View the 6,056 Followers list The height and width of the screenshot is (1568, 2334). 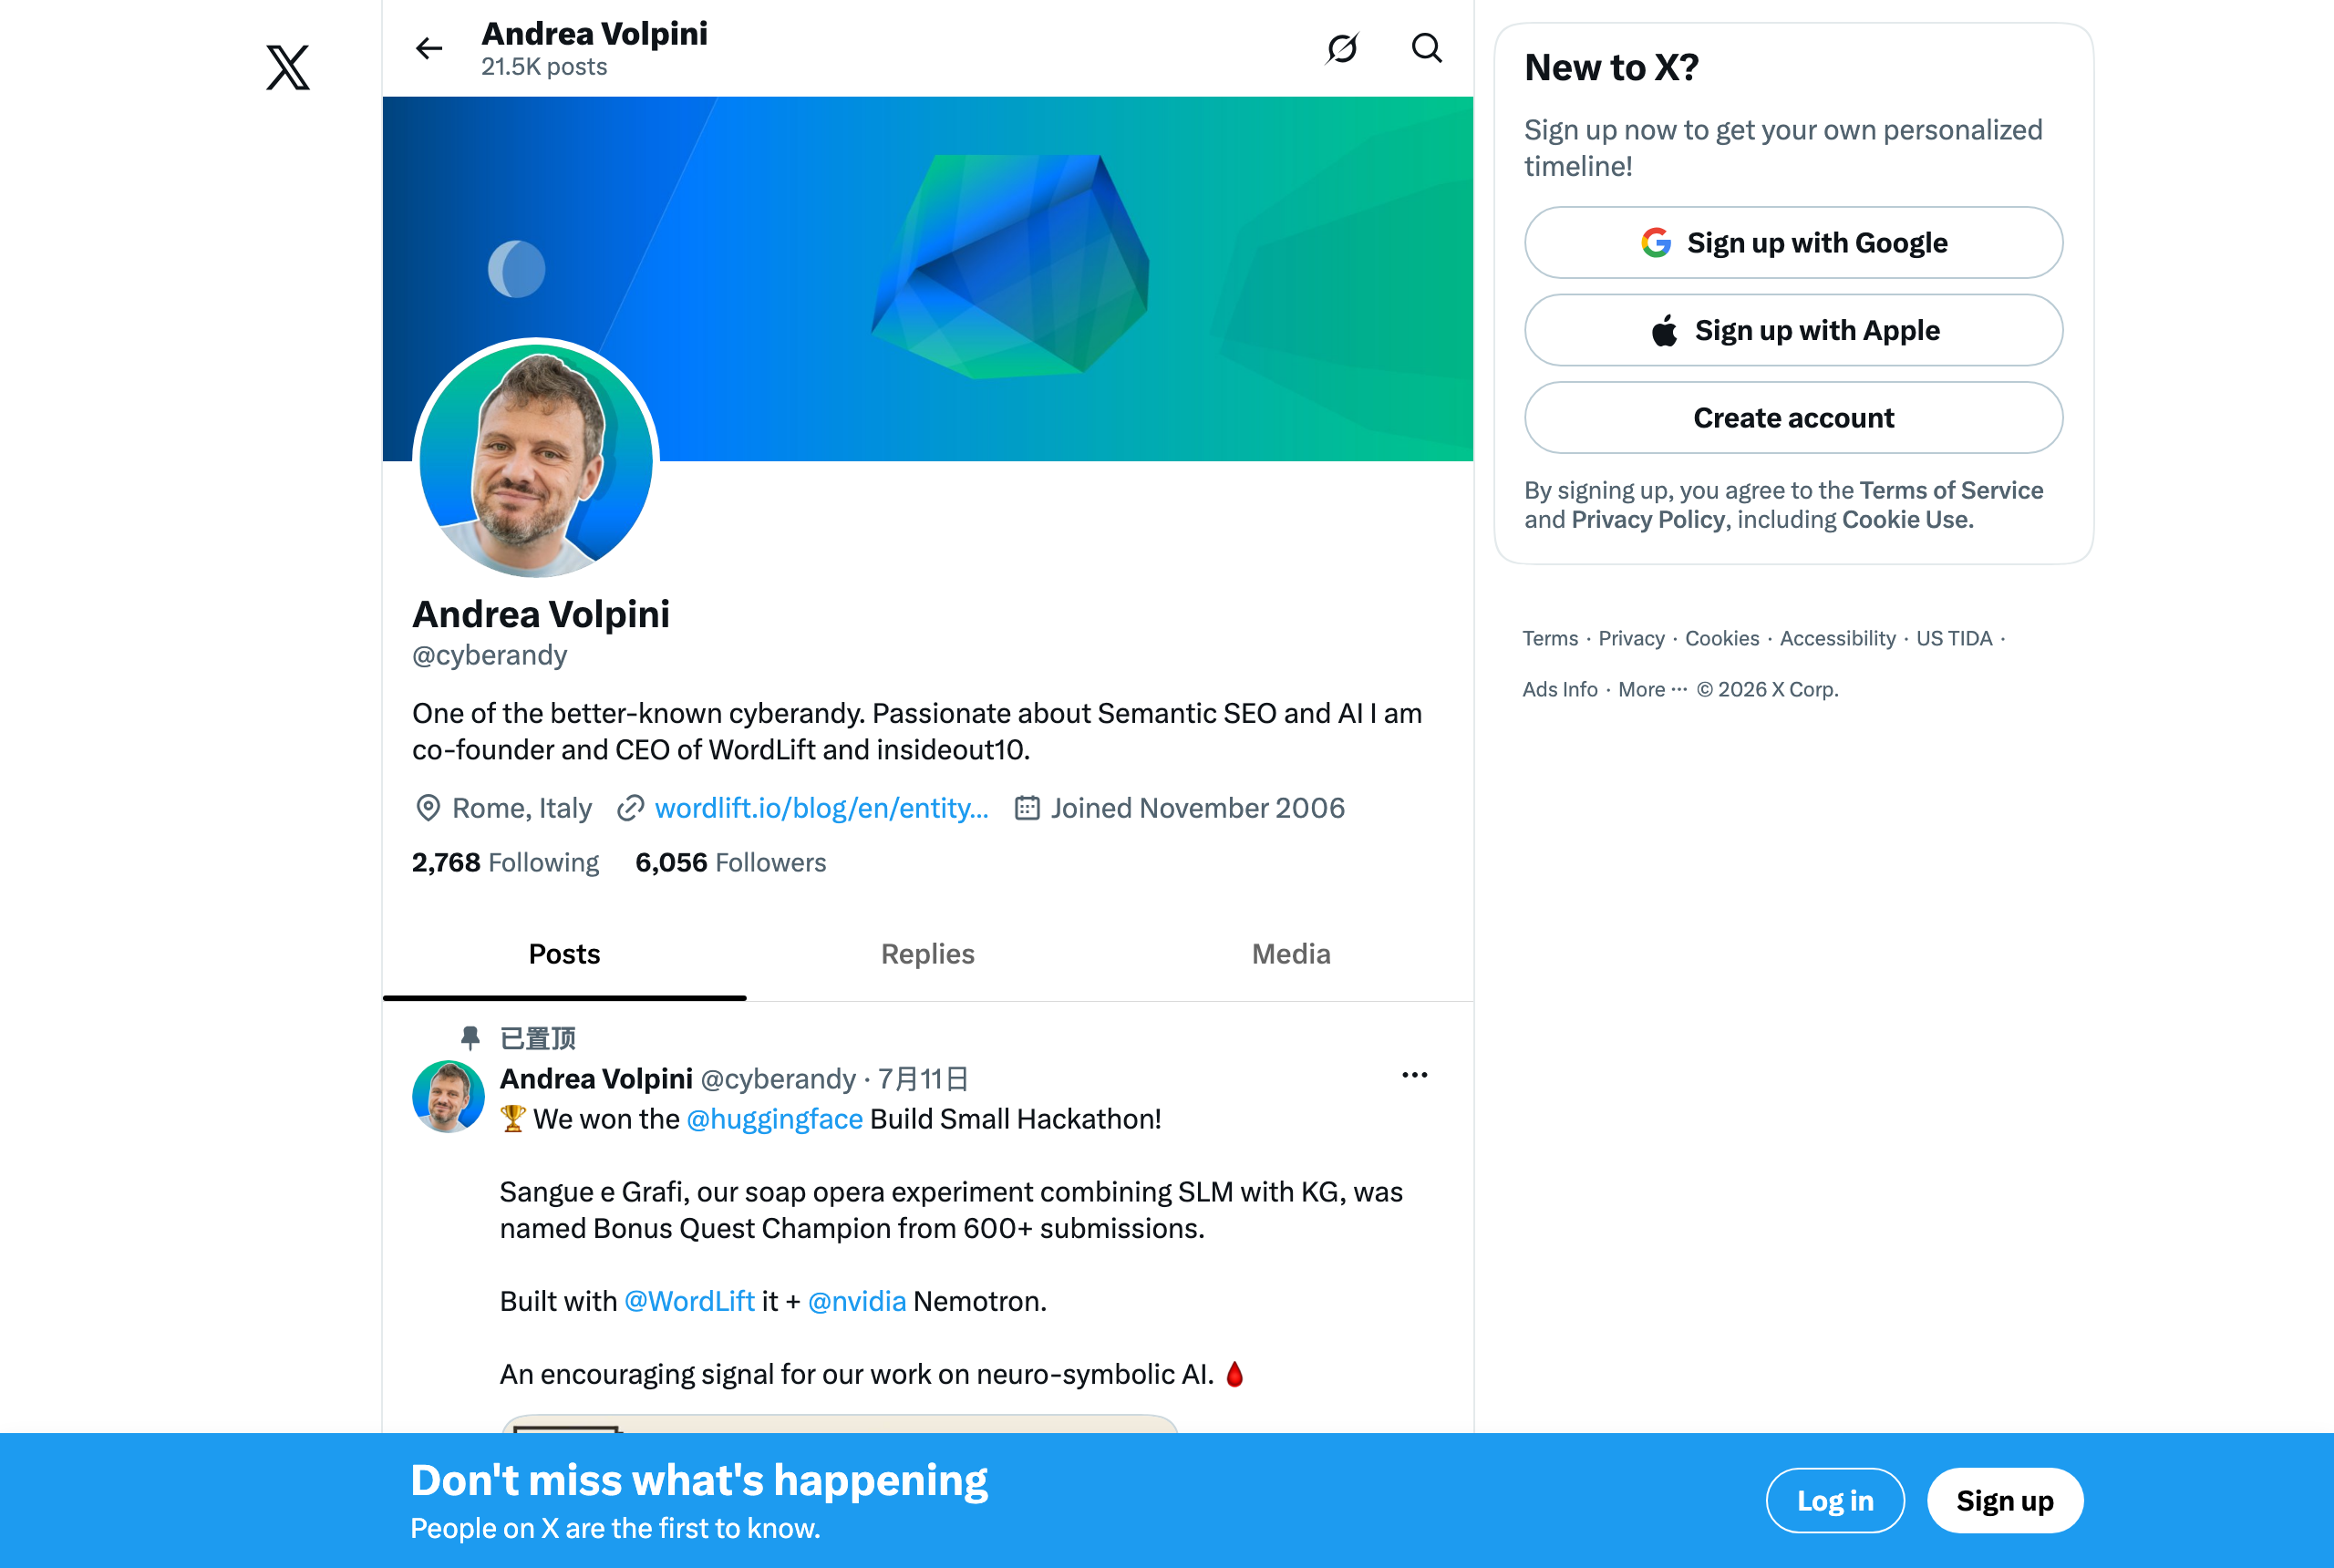[731, 863]
